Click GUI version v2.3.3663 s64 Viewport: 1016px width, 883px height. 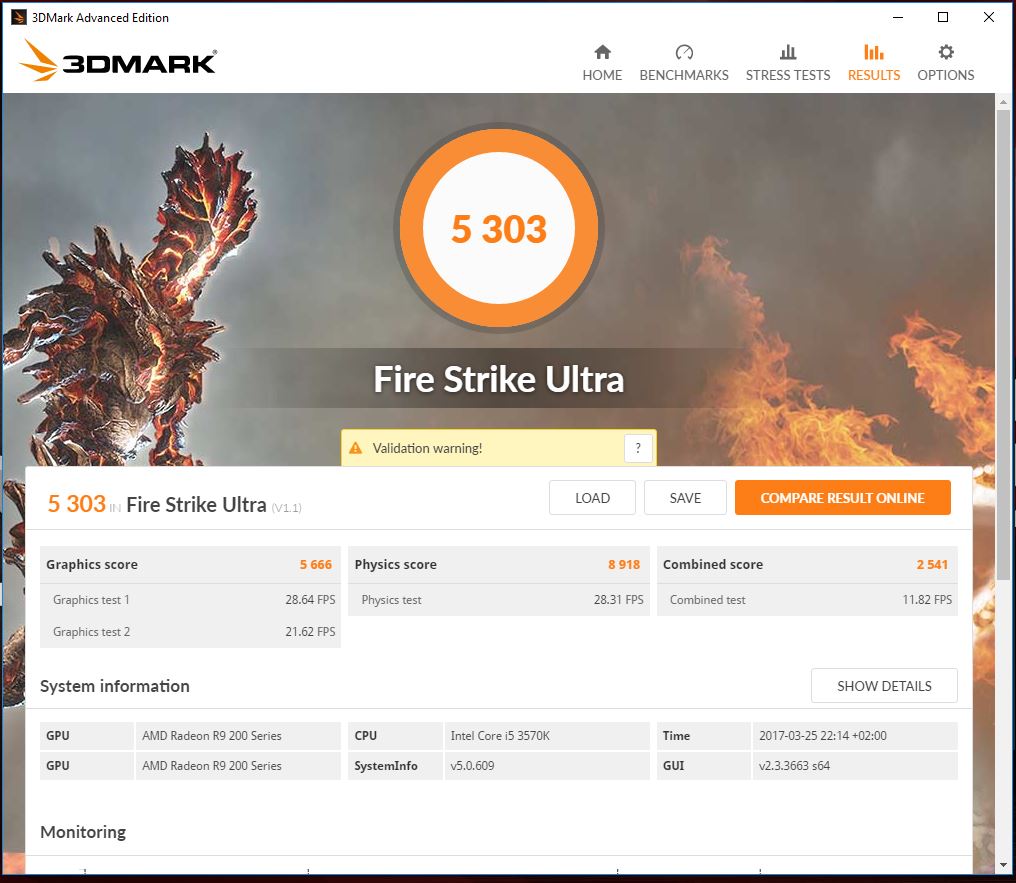tap(794, 765)
